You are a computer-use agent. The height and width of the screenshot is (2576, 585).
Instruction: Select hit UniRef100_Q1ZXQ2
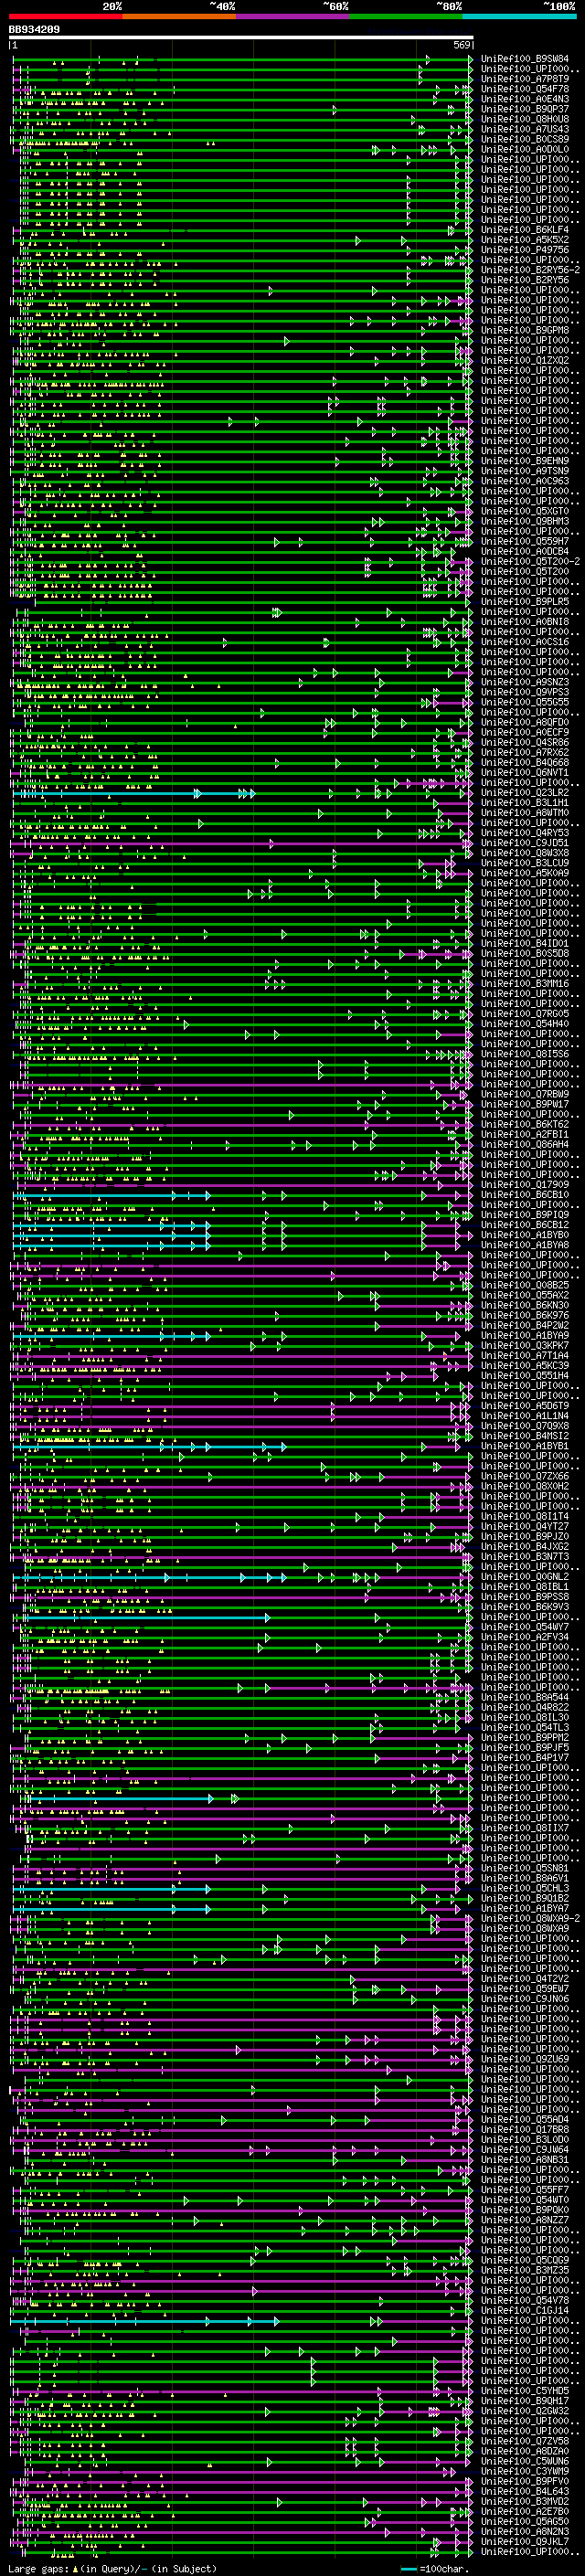[525, 360]
